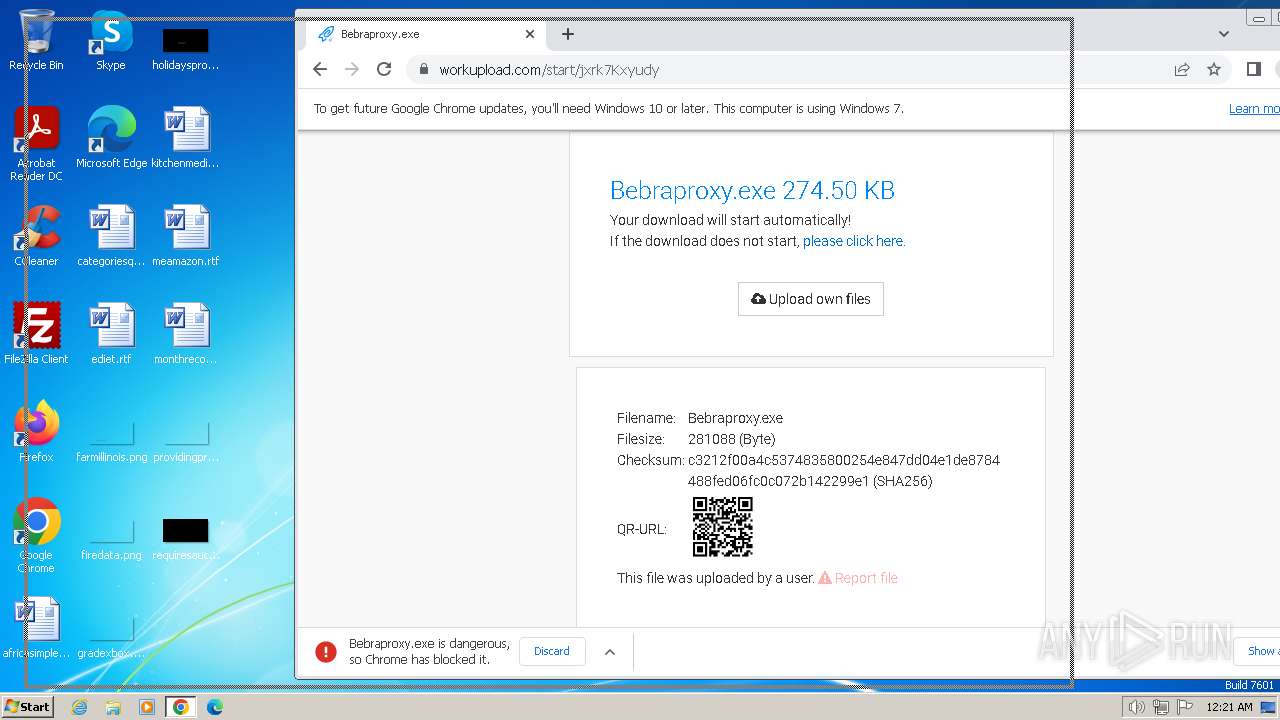
Task: Click the Bebraproxy.exe 274.50 KB heading
Action: point(752,190)
